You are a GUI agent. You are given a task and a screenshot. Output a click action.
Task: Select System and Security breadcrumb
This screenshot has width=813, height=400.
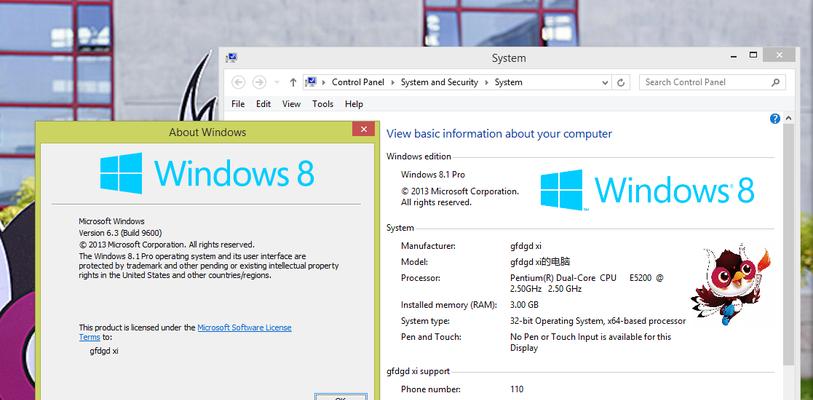click(439, 82)
